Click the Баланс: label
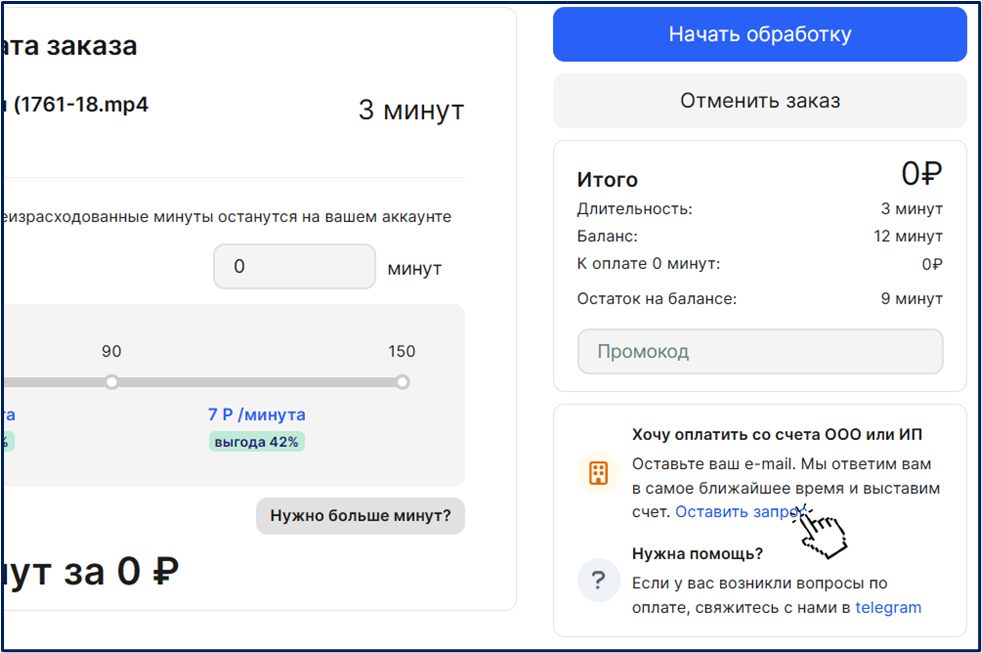982x653 pixels. tap(607, 237)
